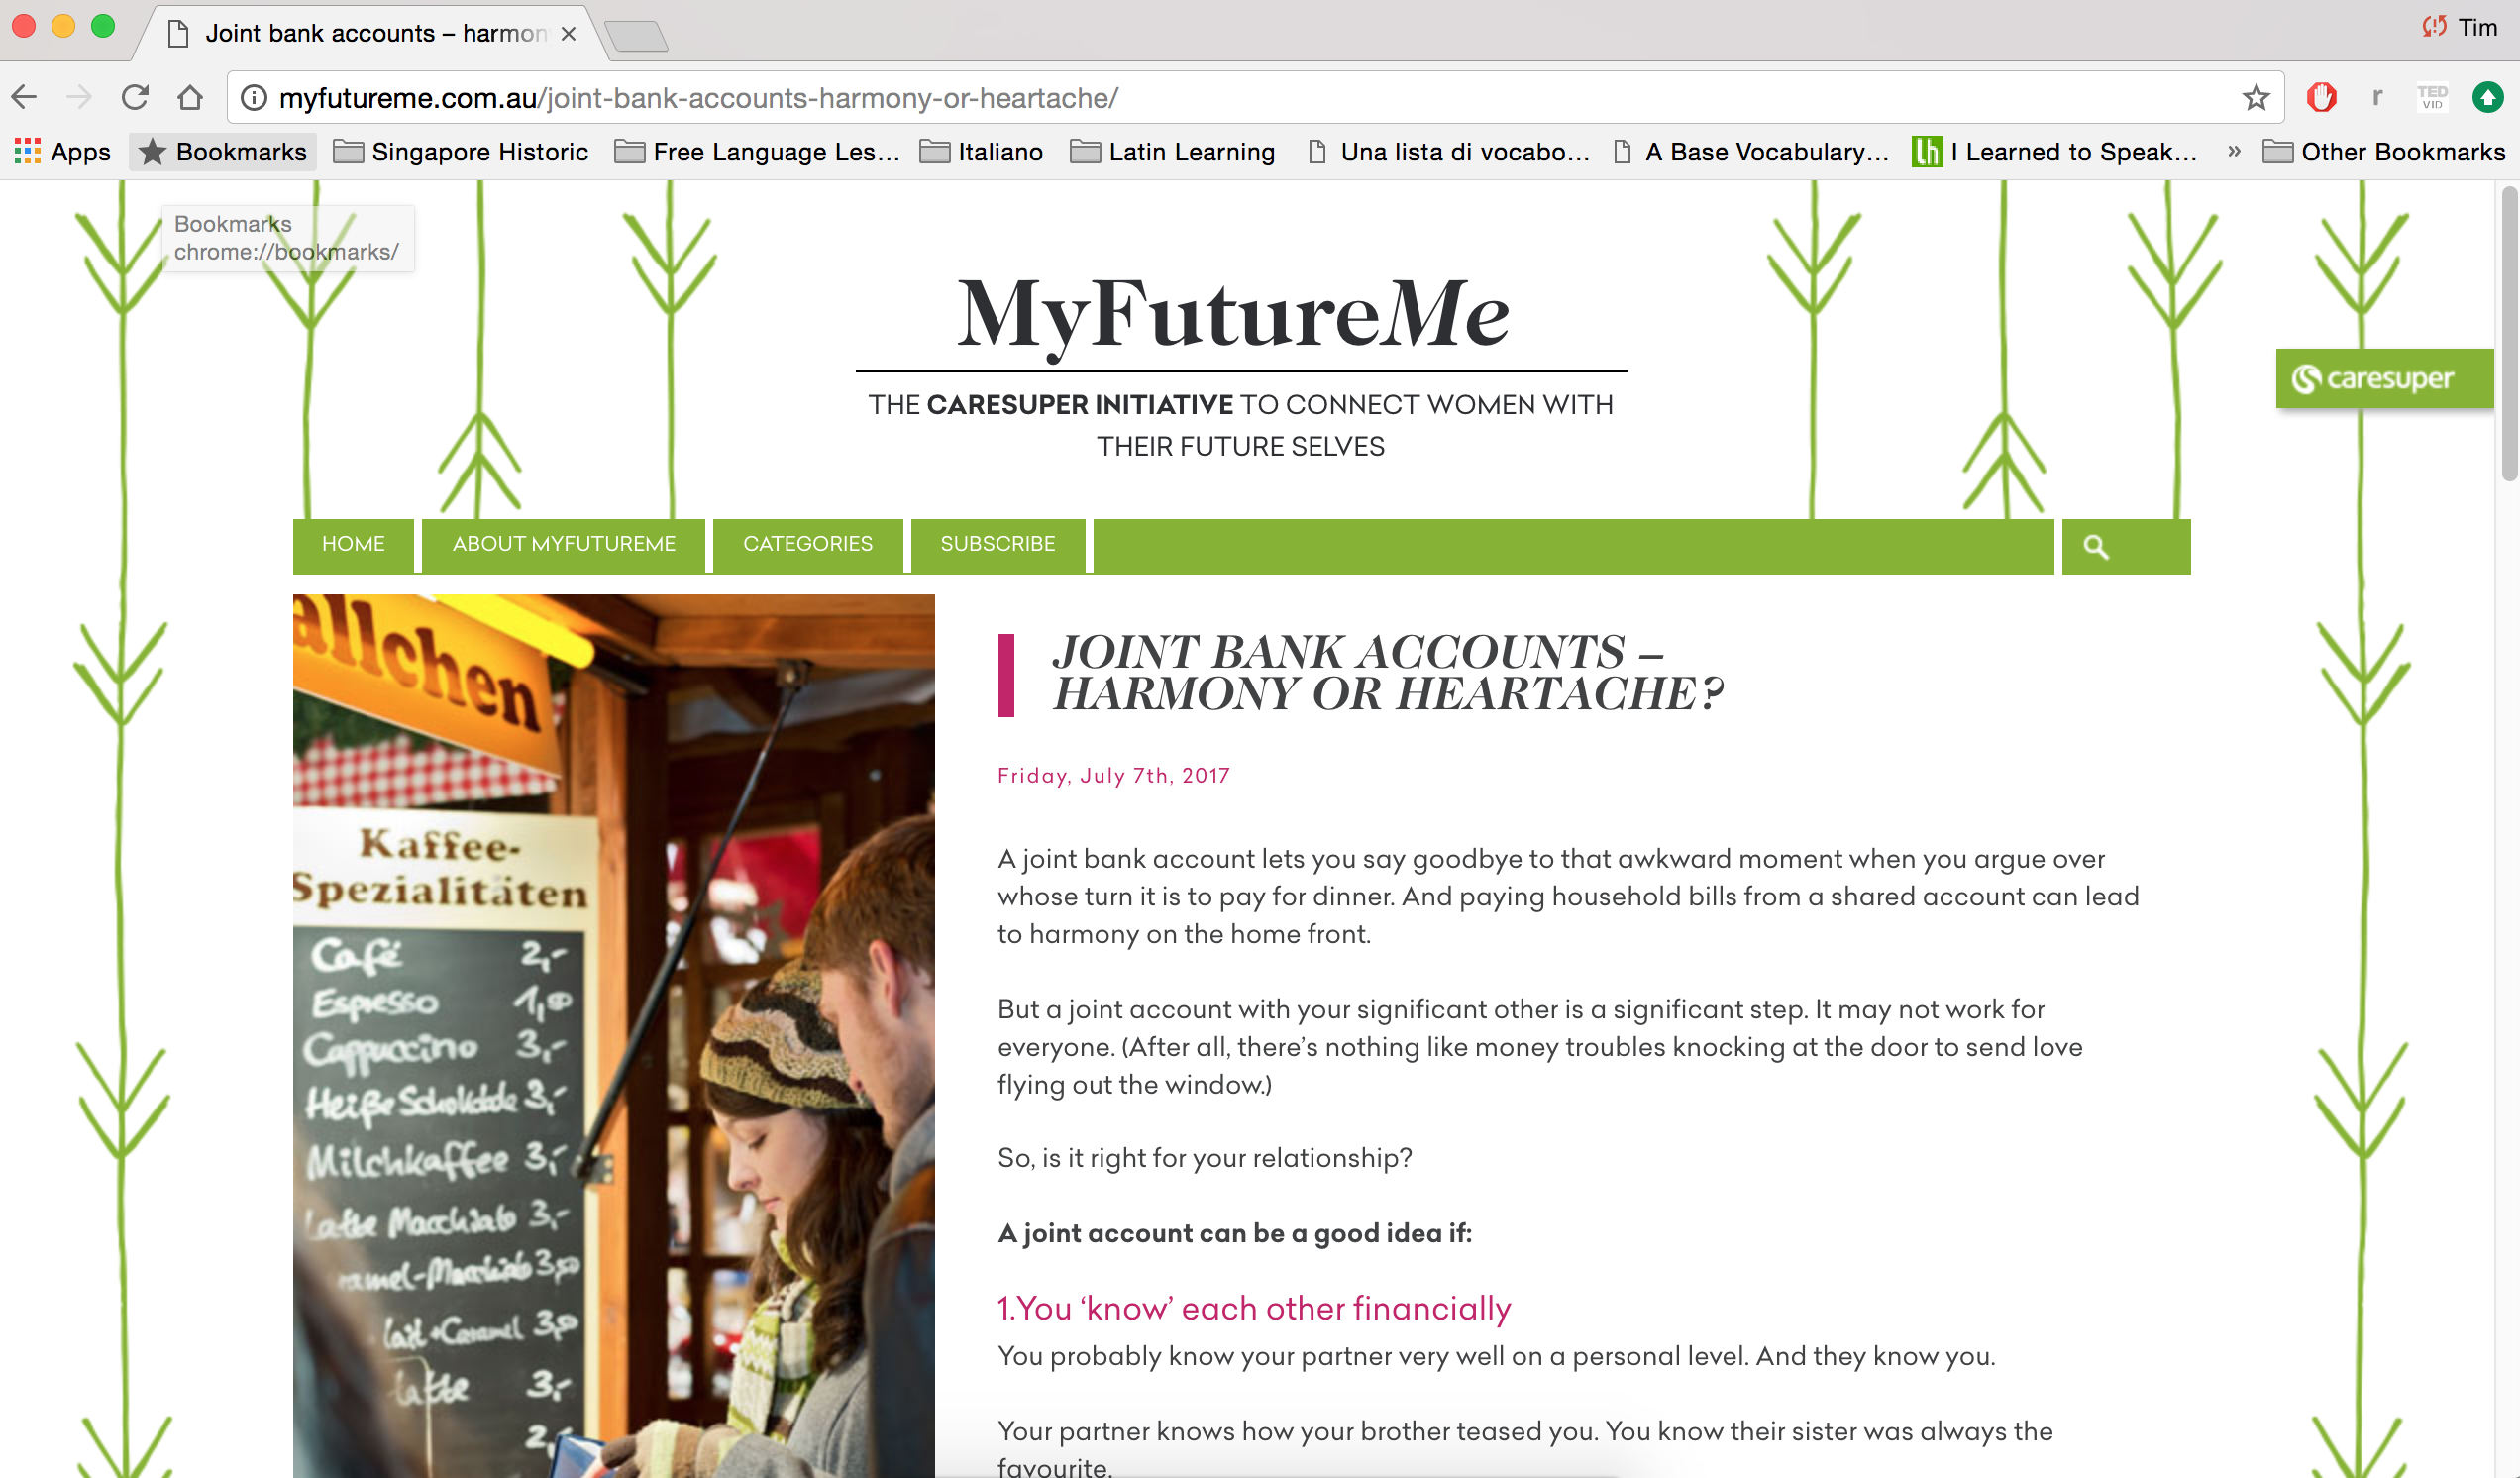
Task: Click the browser back arrow
Action: 24,97
